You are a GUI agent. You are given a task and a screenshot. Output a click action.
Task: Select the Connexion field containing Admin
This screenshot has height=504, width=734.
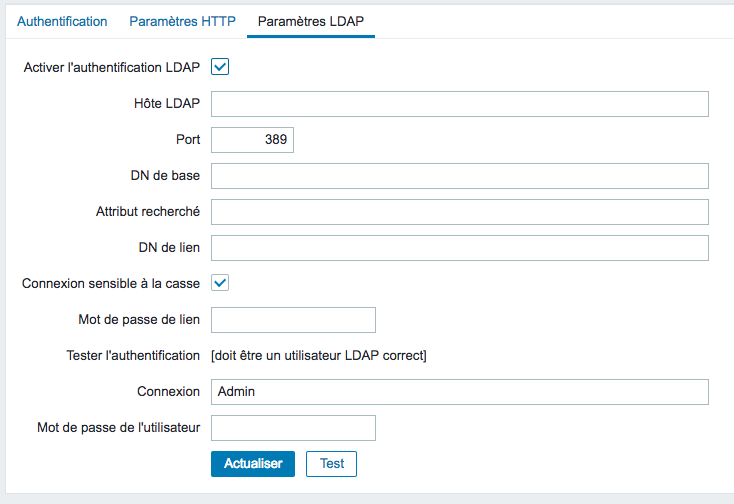tap(460, 392)
